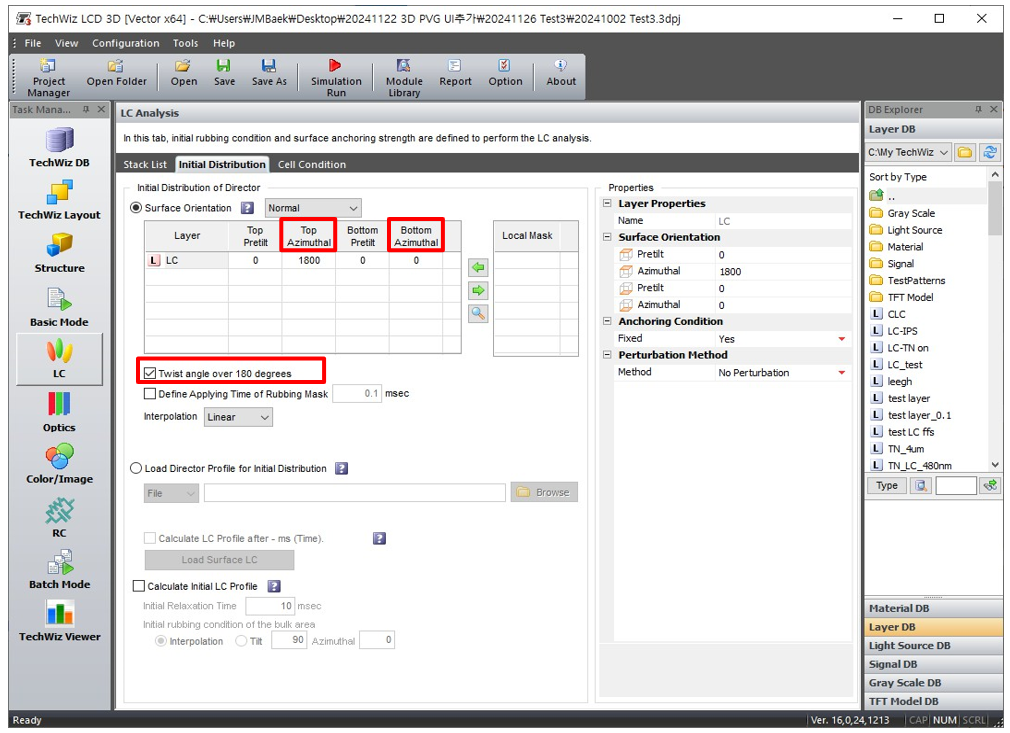
Task: Toggle Twist angle over 180 degrees checkbox
Action: [x=151, y=373]
